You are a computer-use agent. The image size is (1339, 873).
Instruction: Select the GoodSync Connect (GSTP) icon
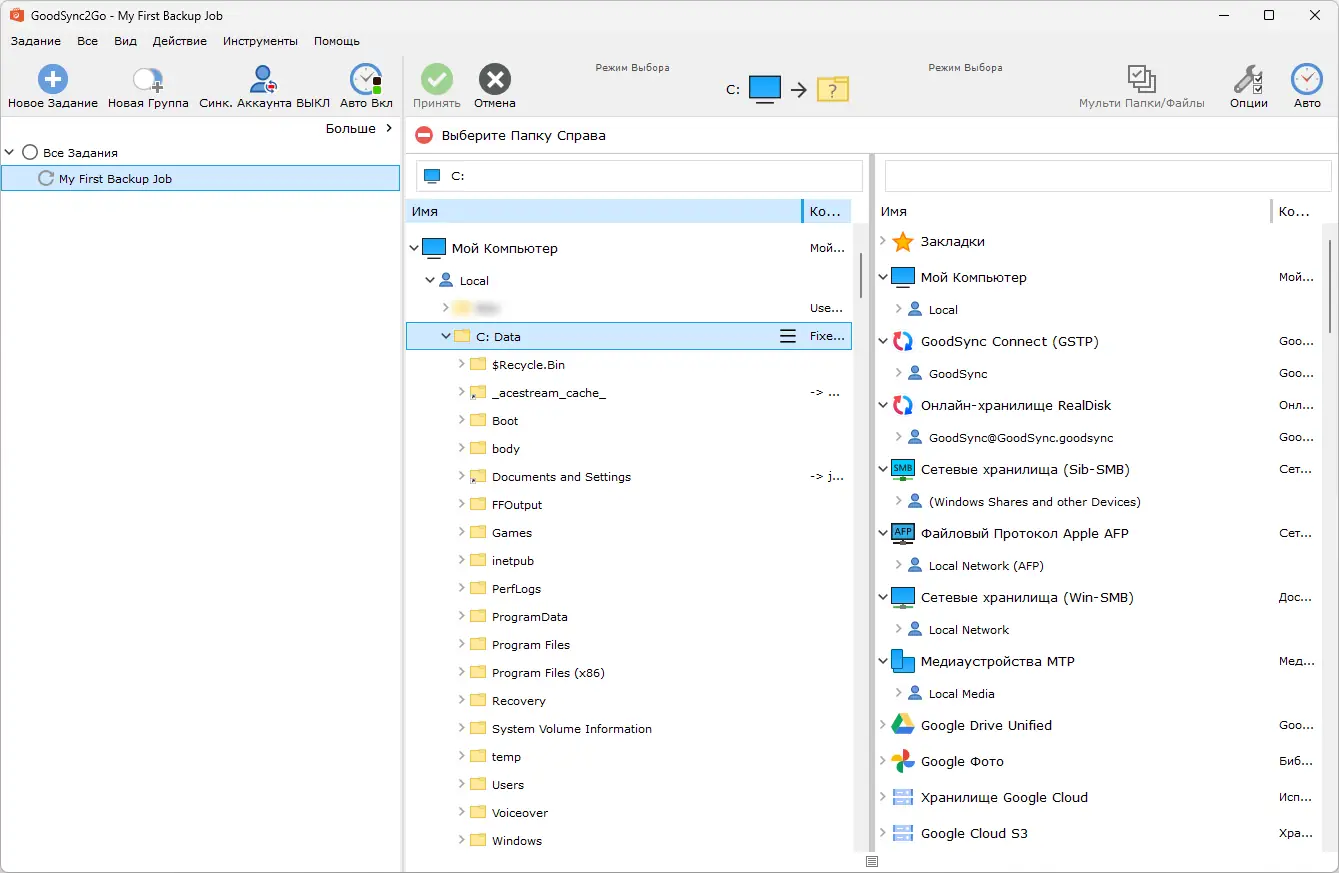pos(903,342)
